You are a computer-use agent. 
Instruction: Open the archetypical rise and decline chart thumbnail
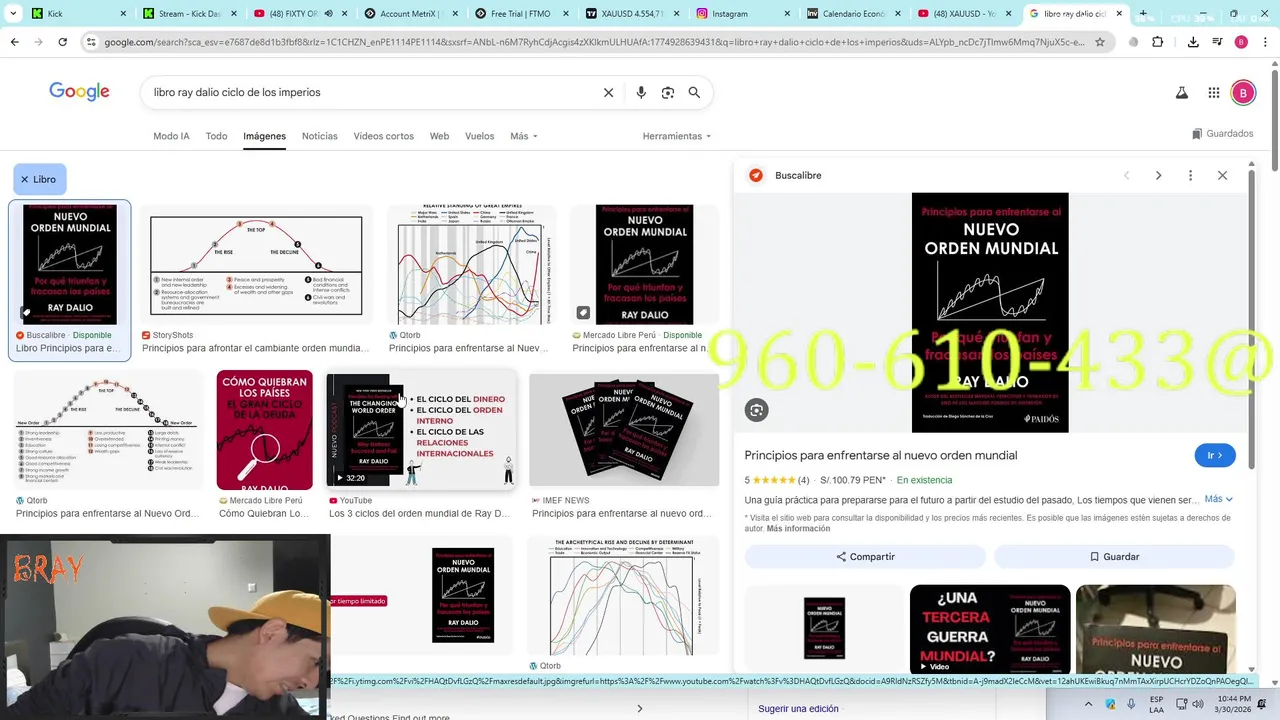coord(621,595)
